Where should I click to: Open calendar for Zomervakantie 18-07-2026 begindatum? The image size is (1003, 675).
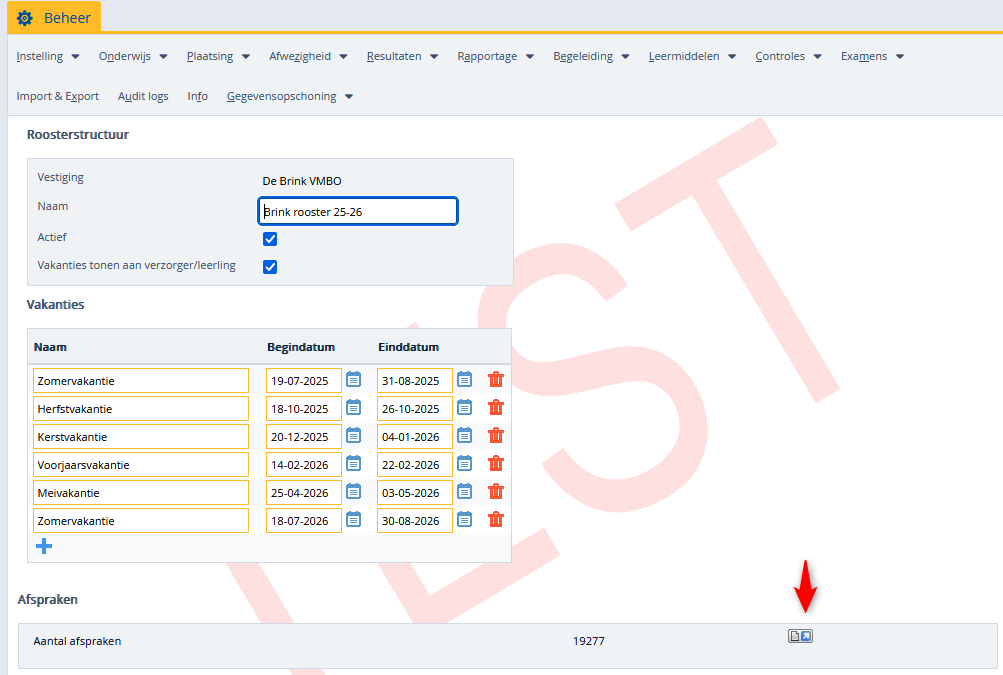[x=353, y=520]
